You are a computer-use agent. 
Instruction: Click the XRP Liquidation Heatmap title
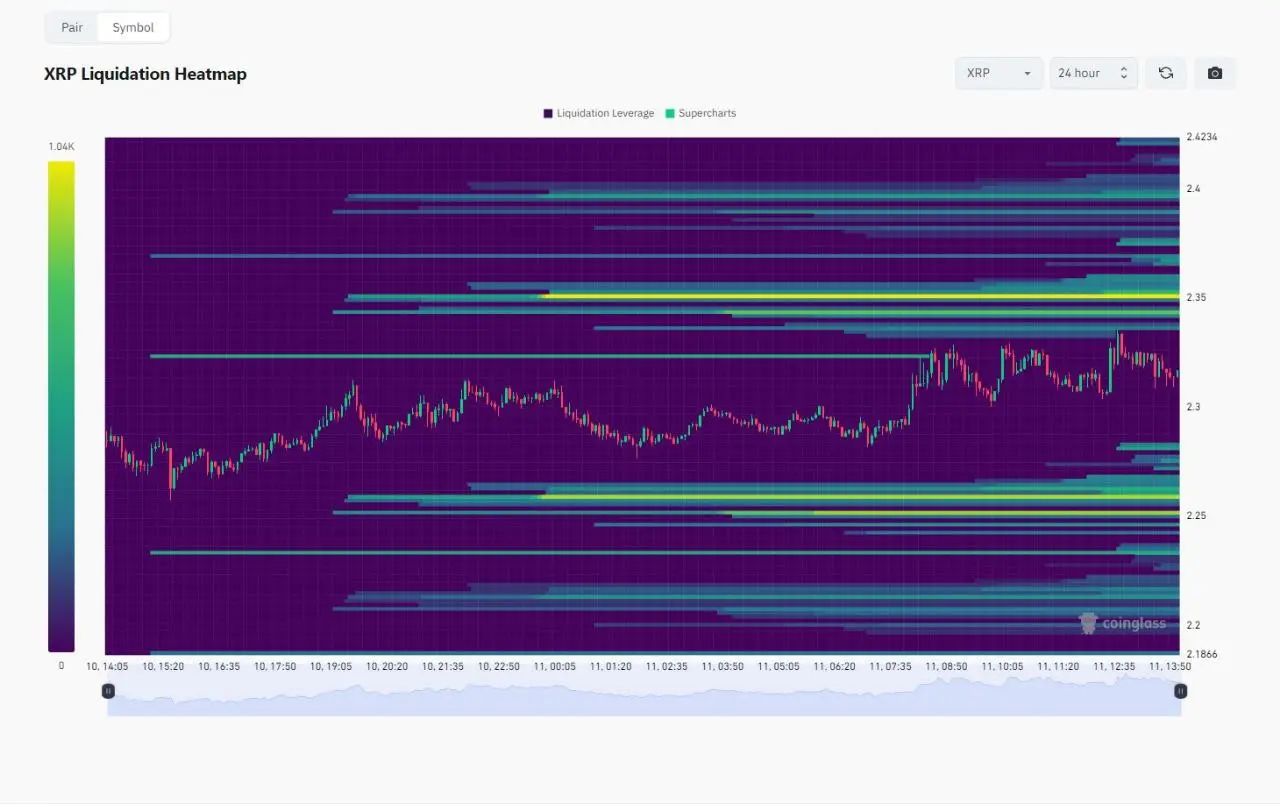[x=145, y=73]
